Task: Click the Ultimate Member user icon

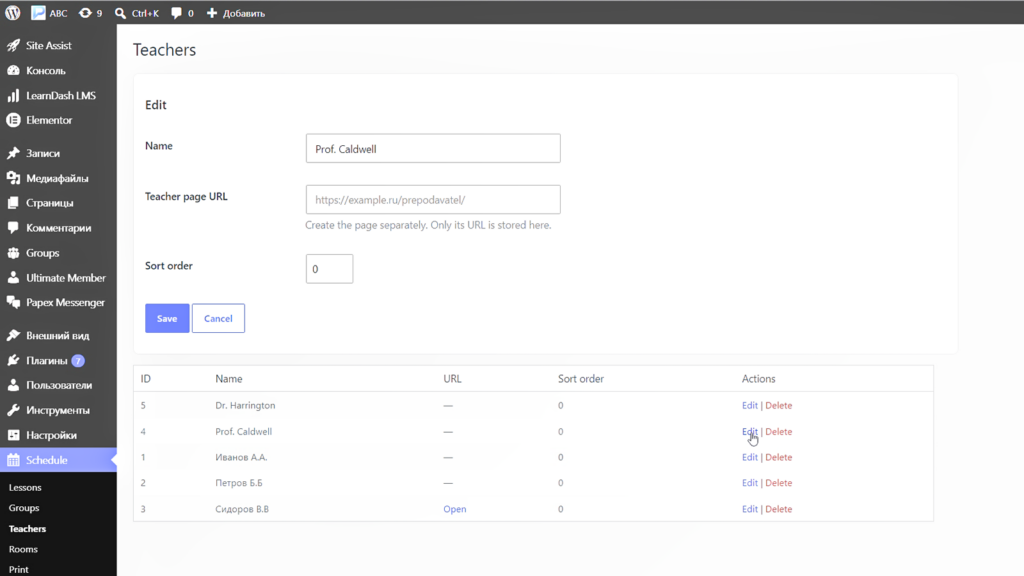Action: tap(13, 278)
